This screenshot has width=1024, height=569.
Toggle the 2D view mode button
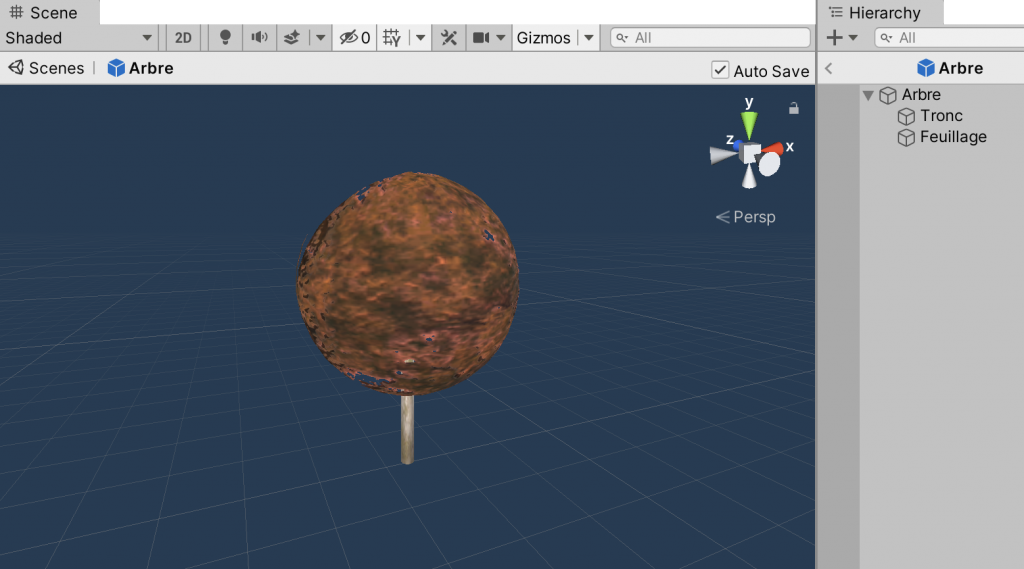(x=183, y=38)
